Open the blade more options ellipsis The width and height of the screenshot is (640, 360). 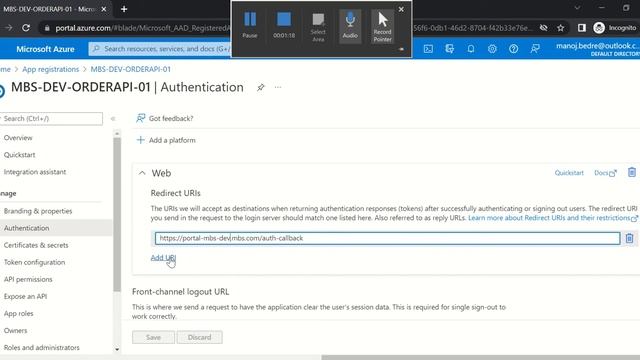tap(278, 87)
